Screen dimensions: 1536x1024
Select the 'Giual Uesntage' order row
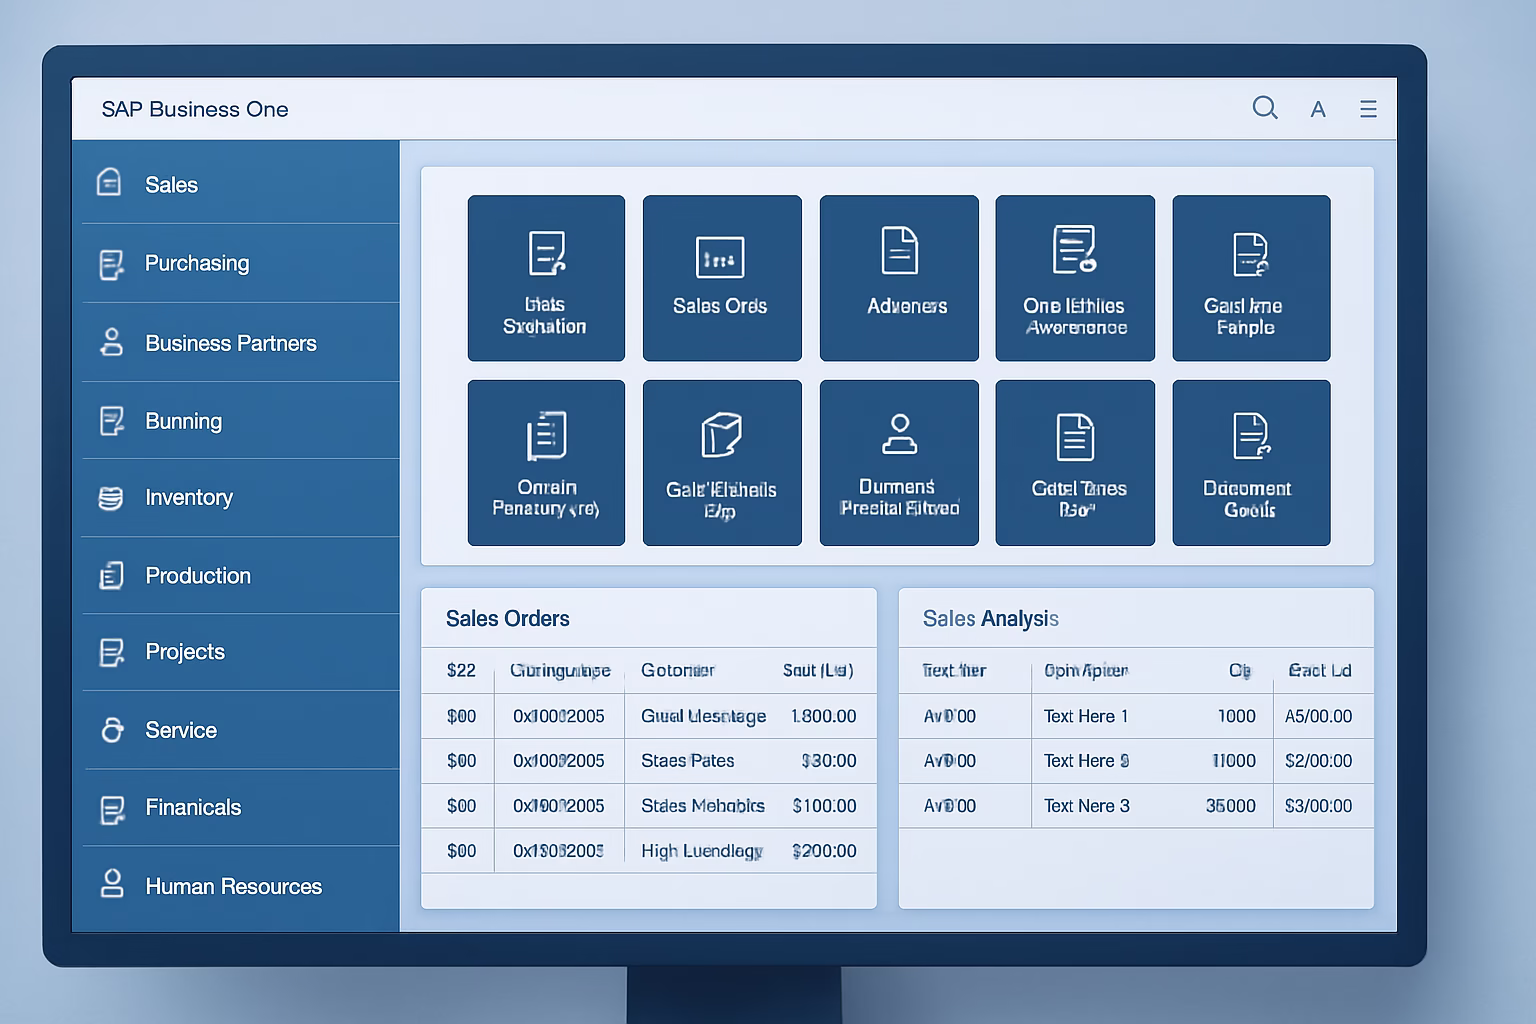tap(649, 716)
